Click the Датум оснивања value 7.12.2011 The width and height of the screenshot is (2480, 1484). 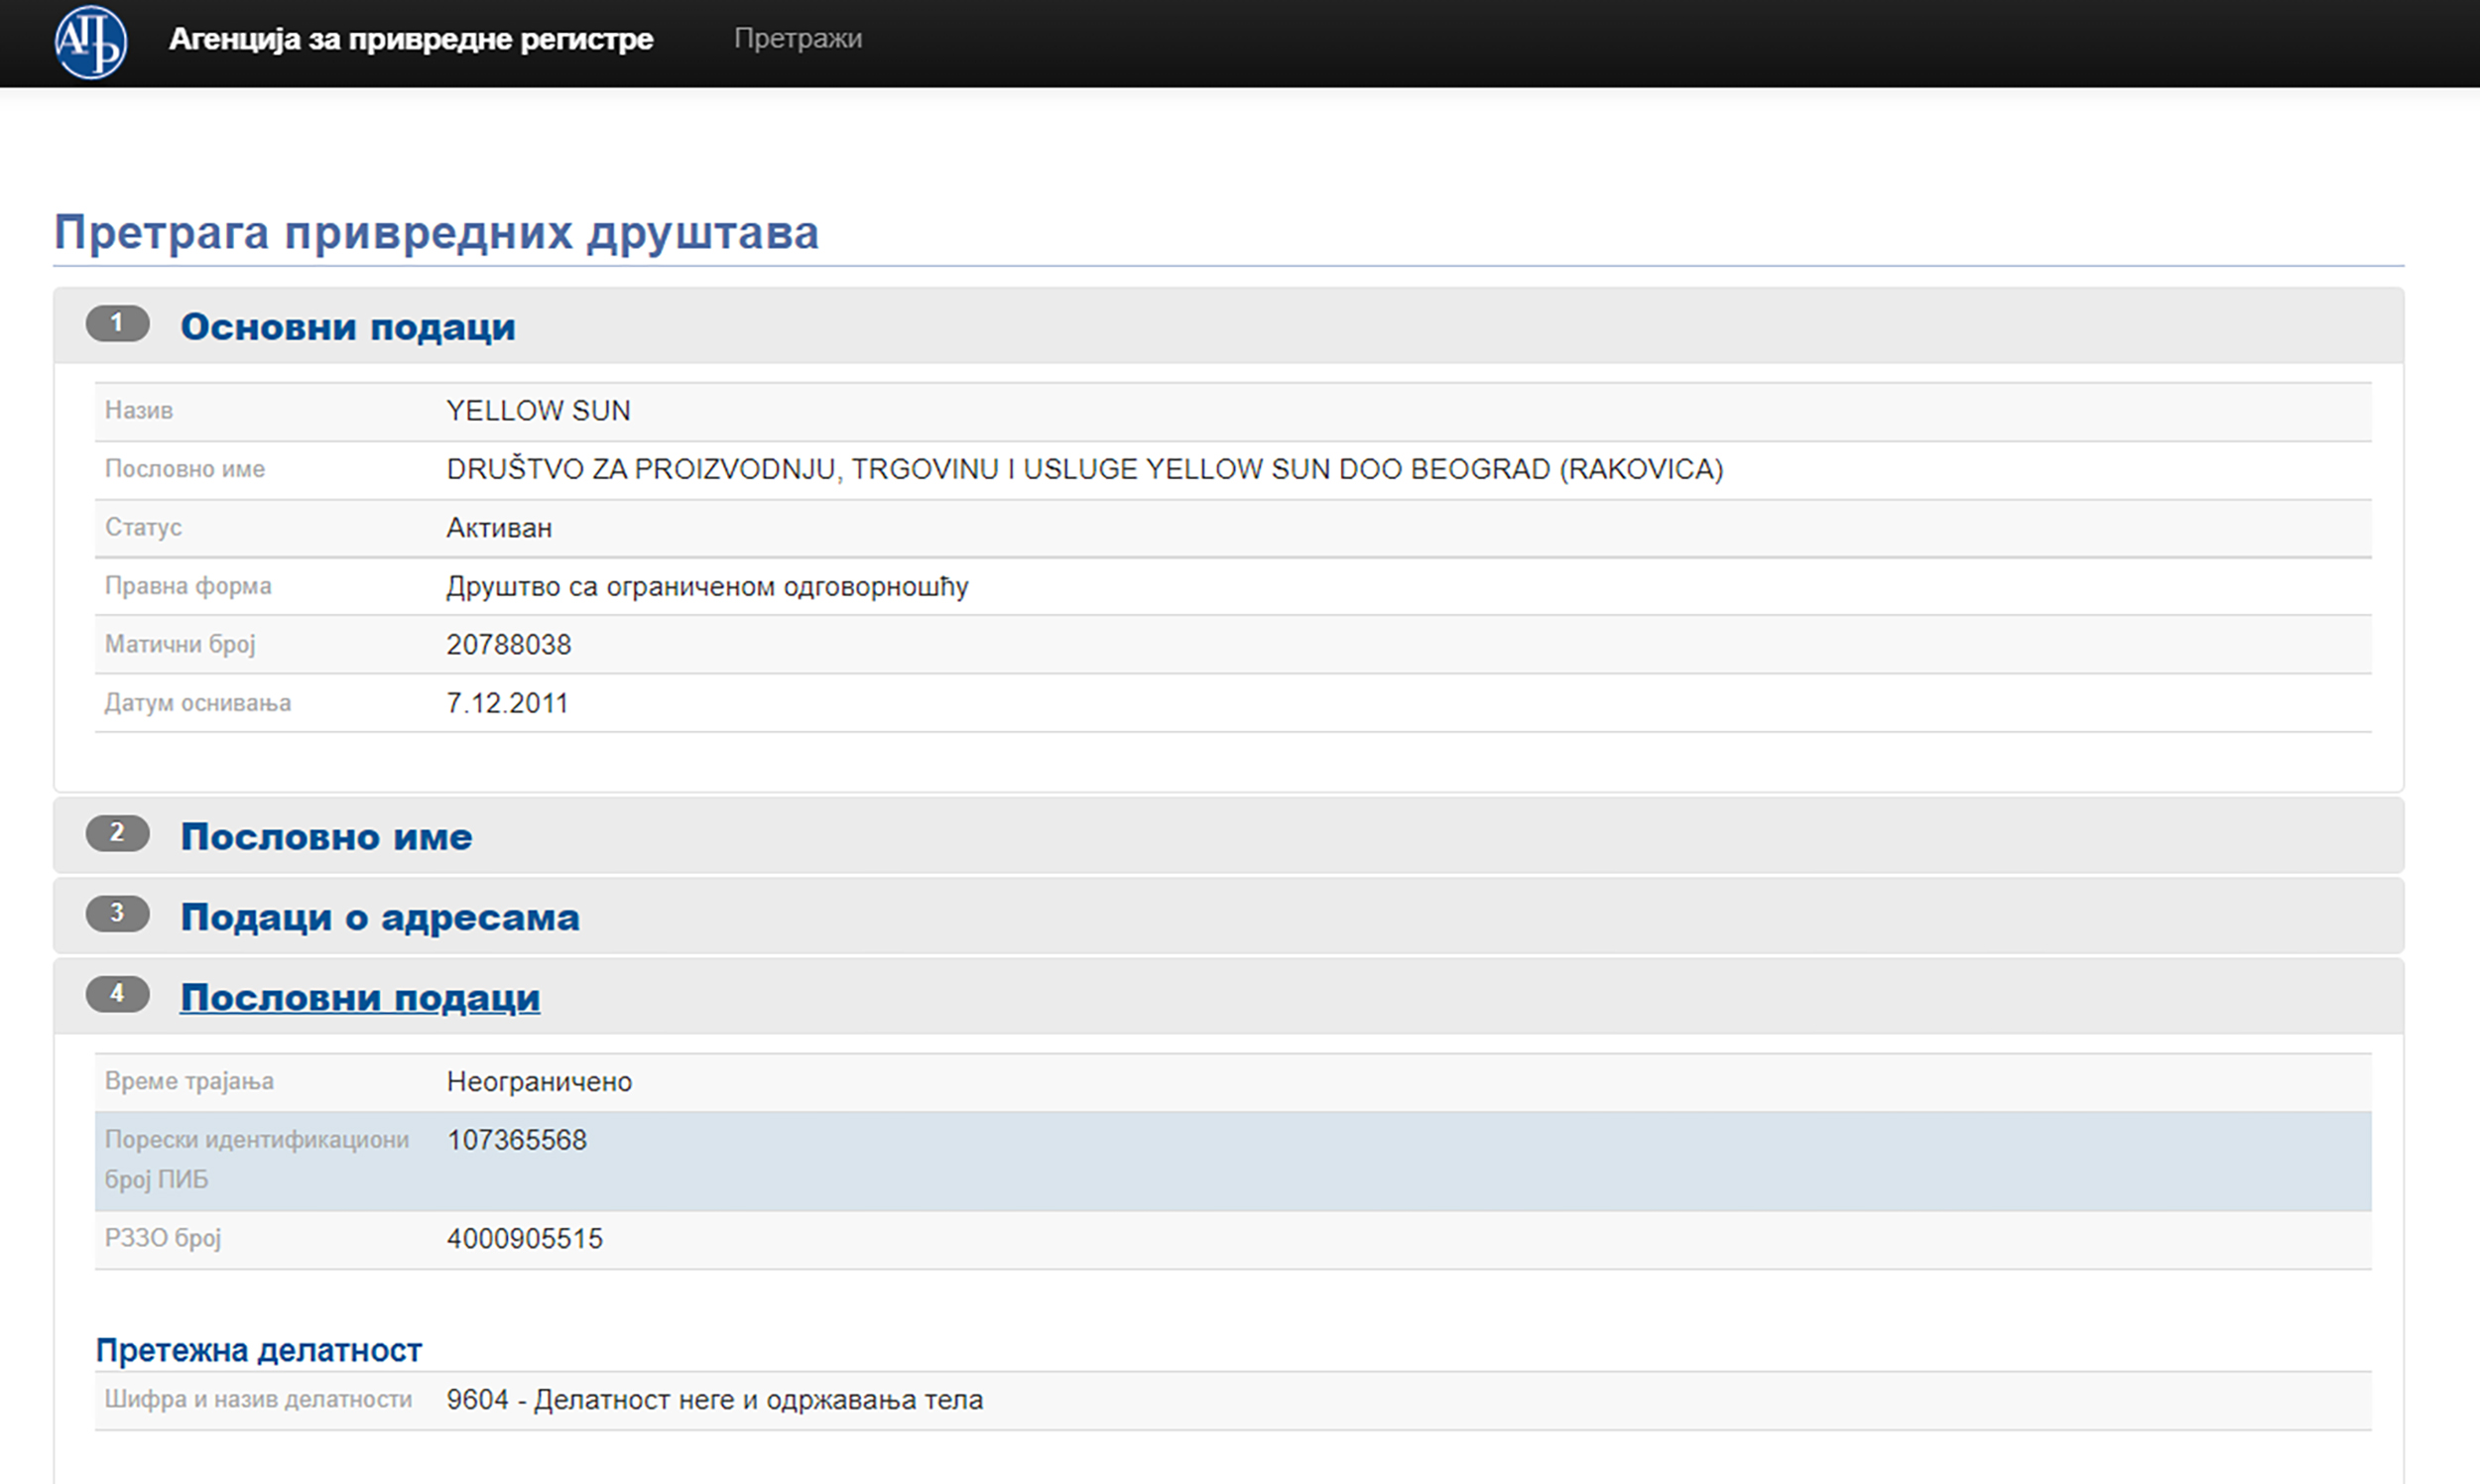[507, 703]
